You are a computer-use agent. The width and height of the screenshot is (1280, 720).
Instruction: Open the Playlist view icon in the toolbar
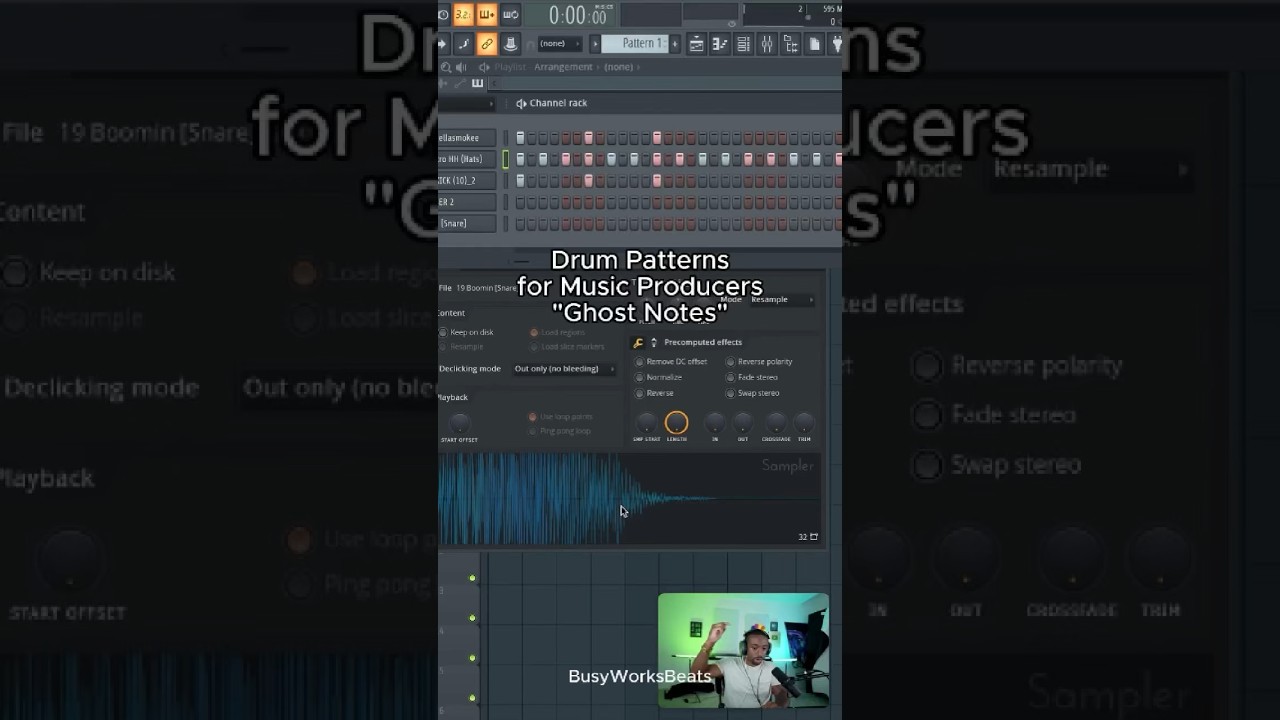[696, 44]
